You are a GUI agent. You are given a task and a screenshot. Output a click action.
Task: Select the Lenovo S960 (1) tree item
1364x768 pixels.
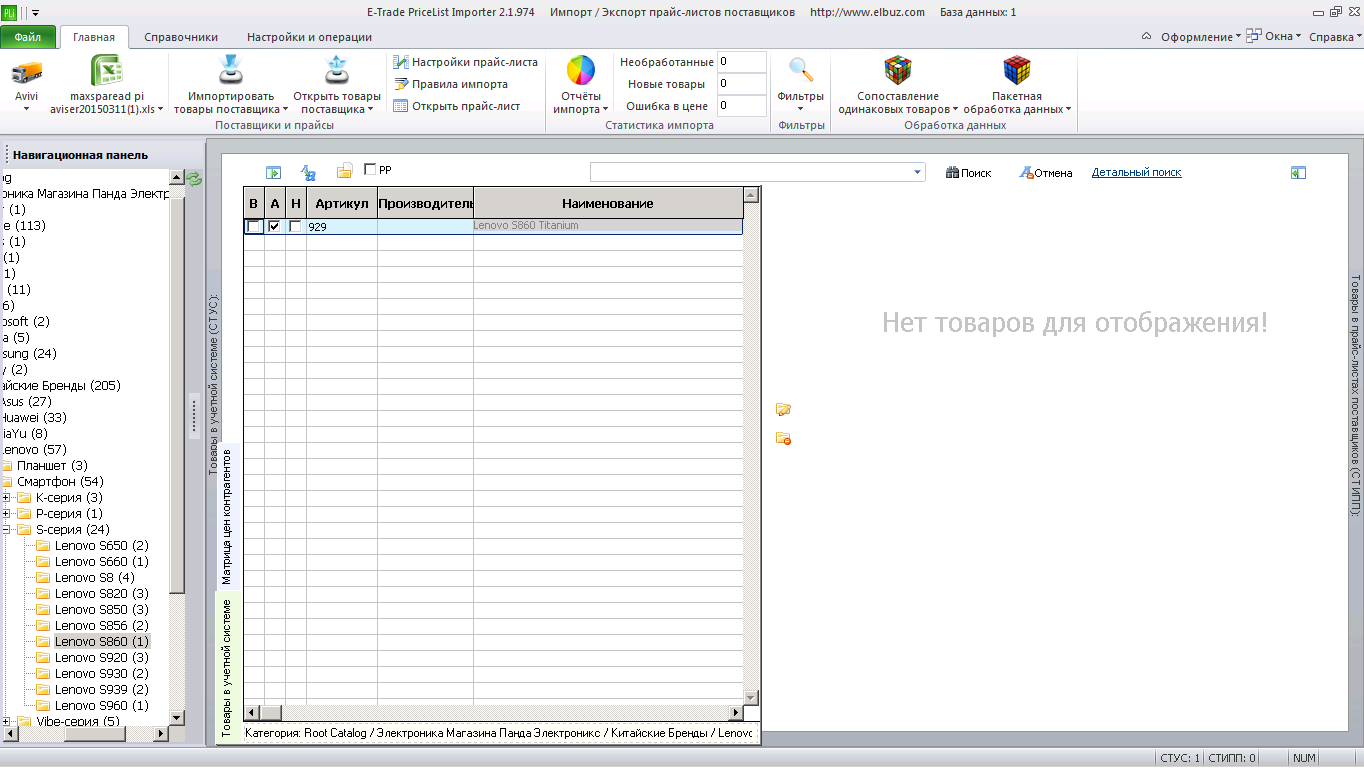(x=102, y=706)
